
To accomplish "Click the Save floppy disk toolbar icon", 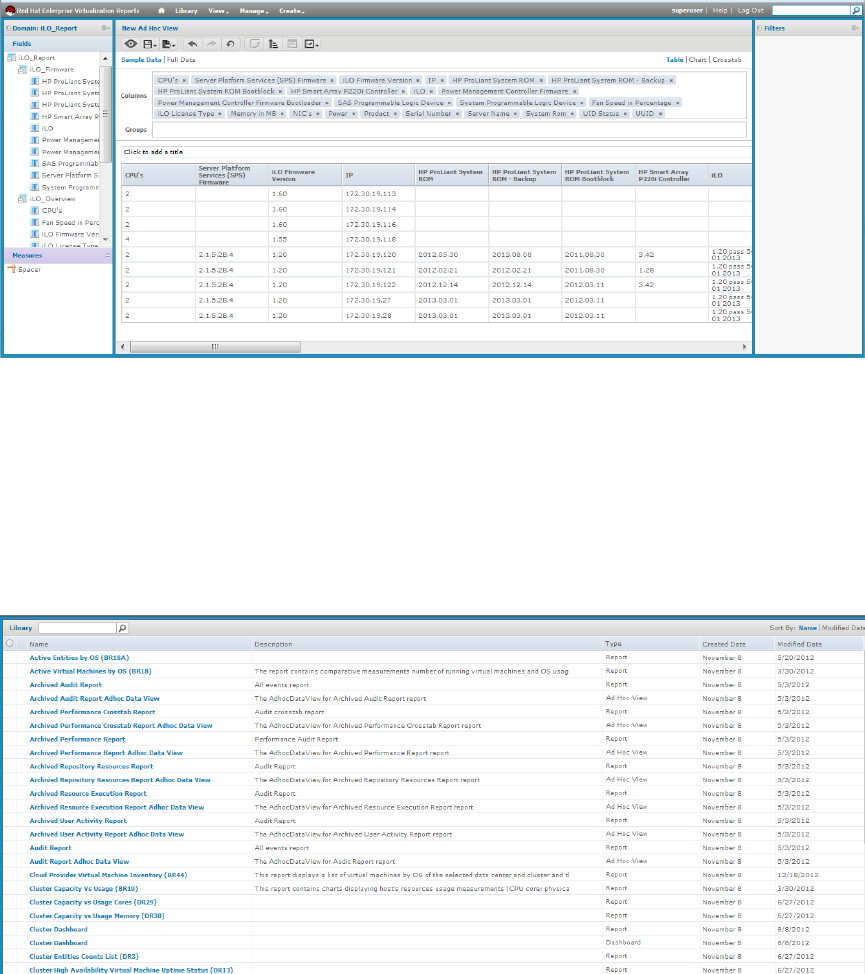I will [x=149, y=44].
